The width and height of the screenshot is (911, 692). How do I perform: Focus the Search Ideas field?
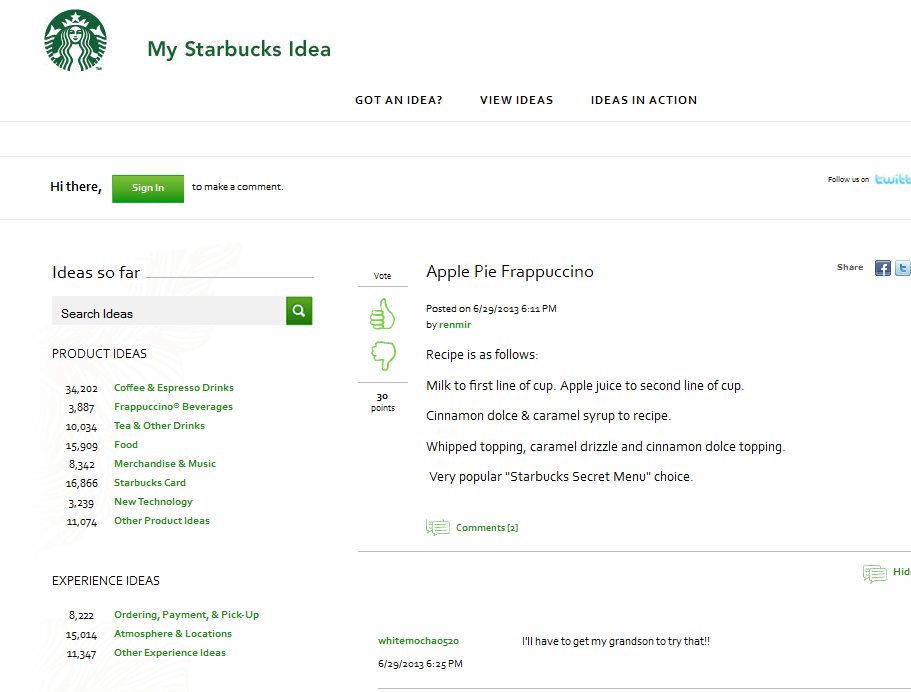tap(169, 311)
